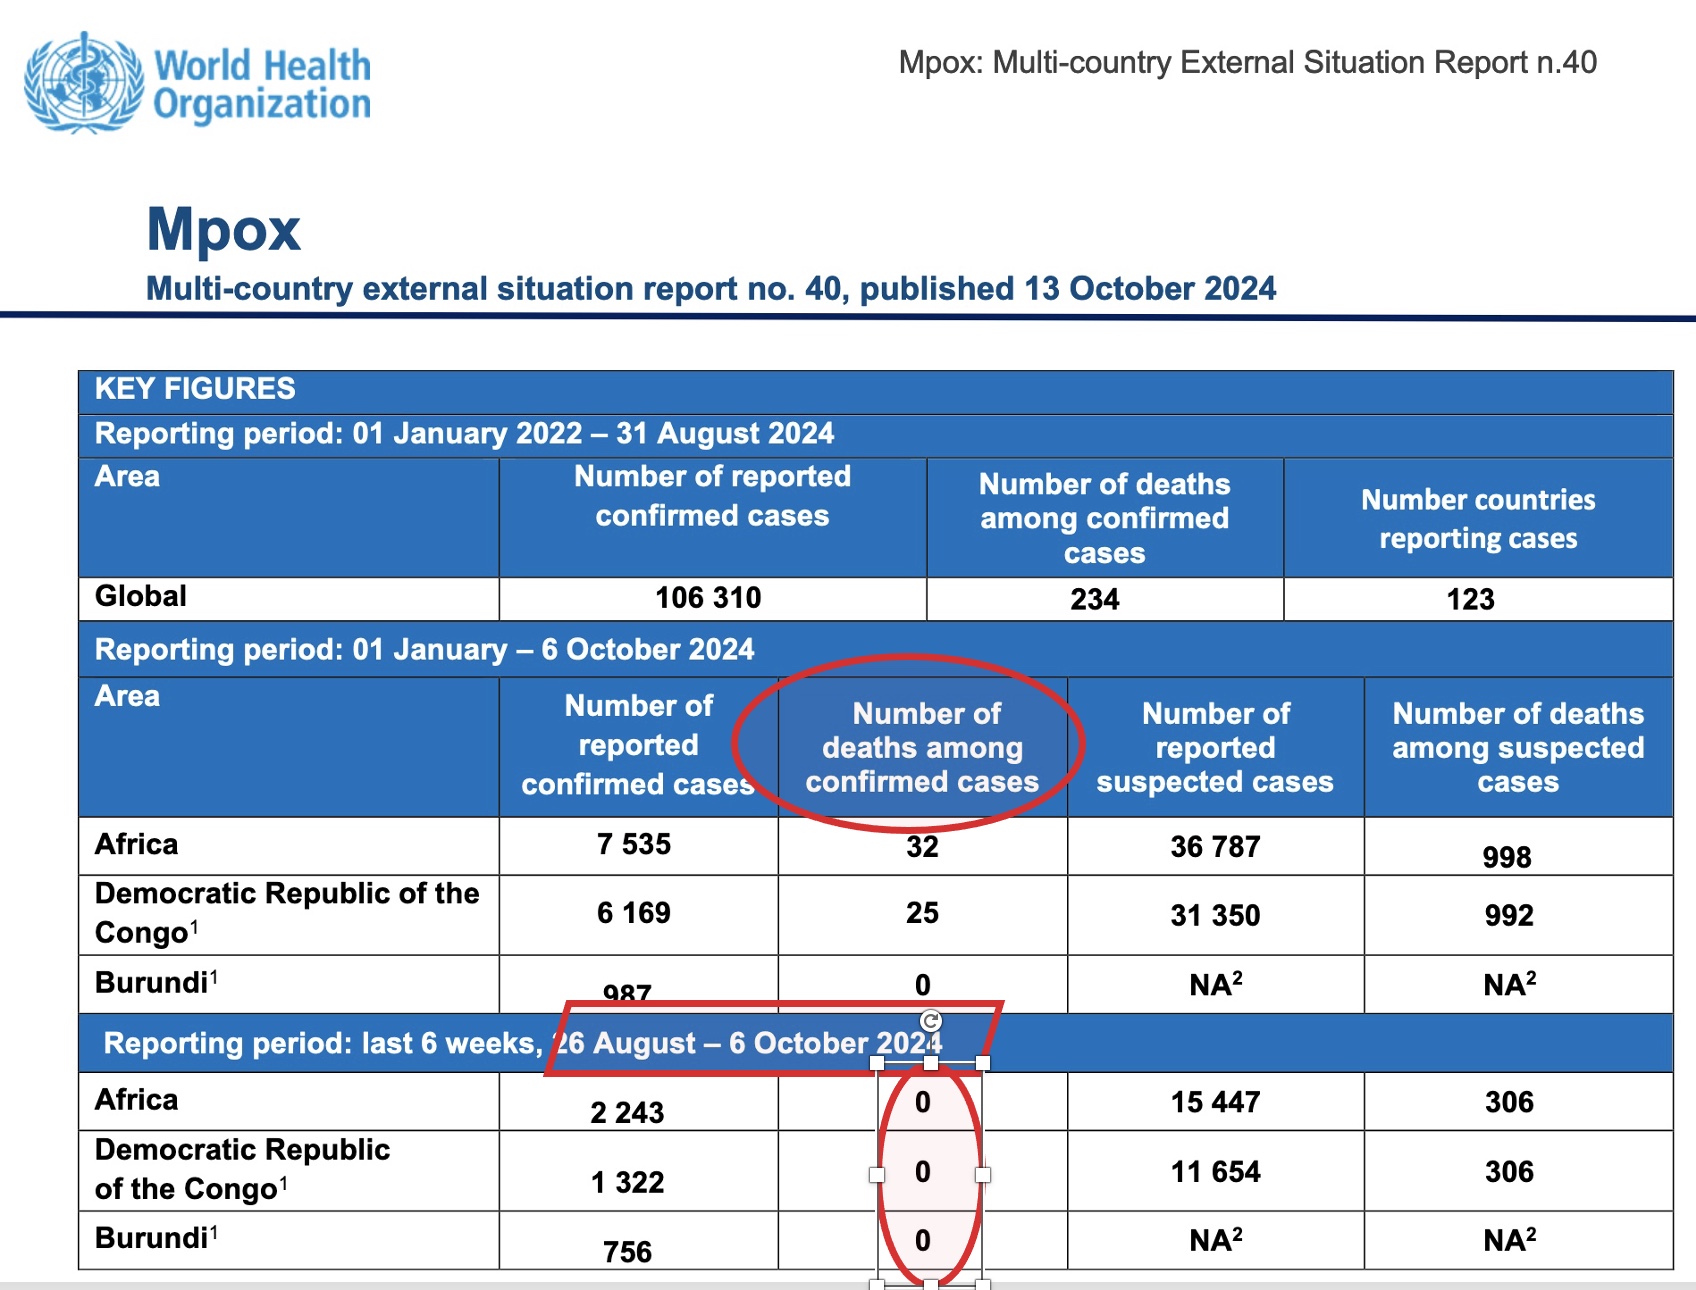Click the rotation handle above the selected oval

[x=930, y=1021]
